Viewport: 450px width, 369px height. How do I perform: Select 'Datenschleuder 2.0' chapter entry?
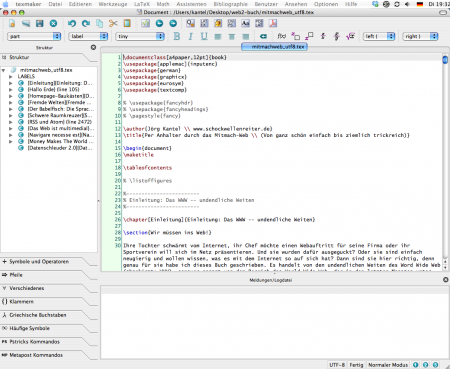click(x=60, y=148)
